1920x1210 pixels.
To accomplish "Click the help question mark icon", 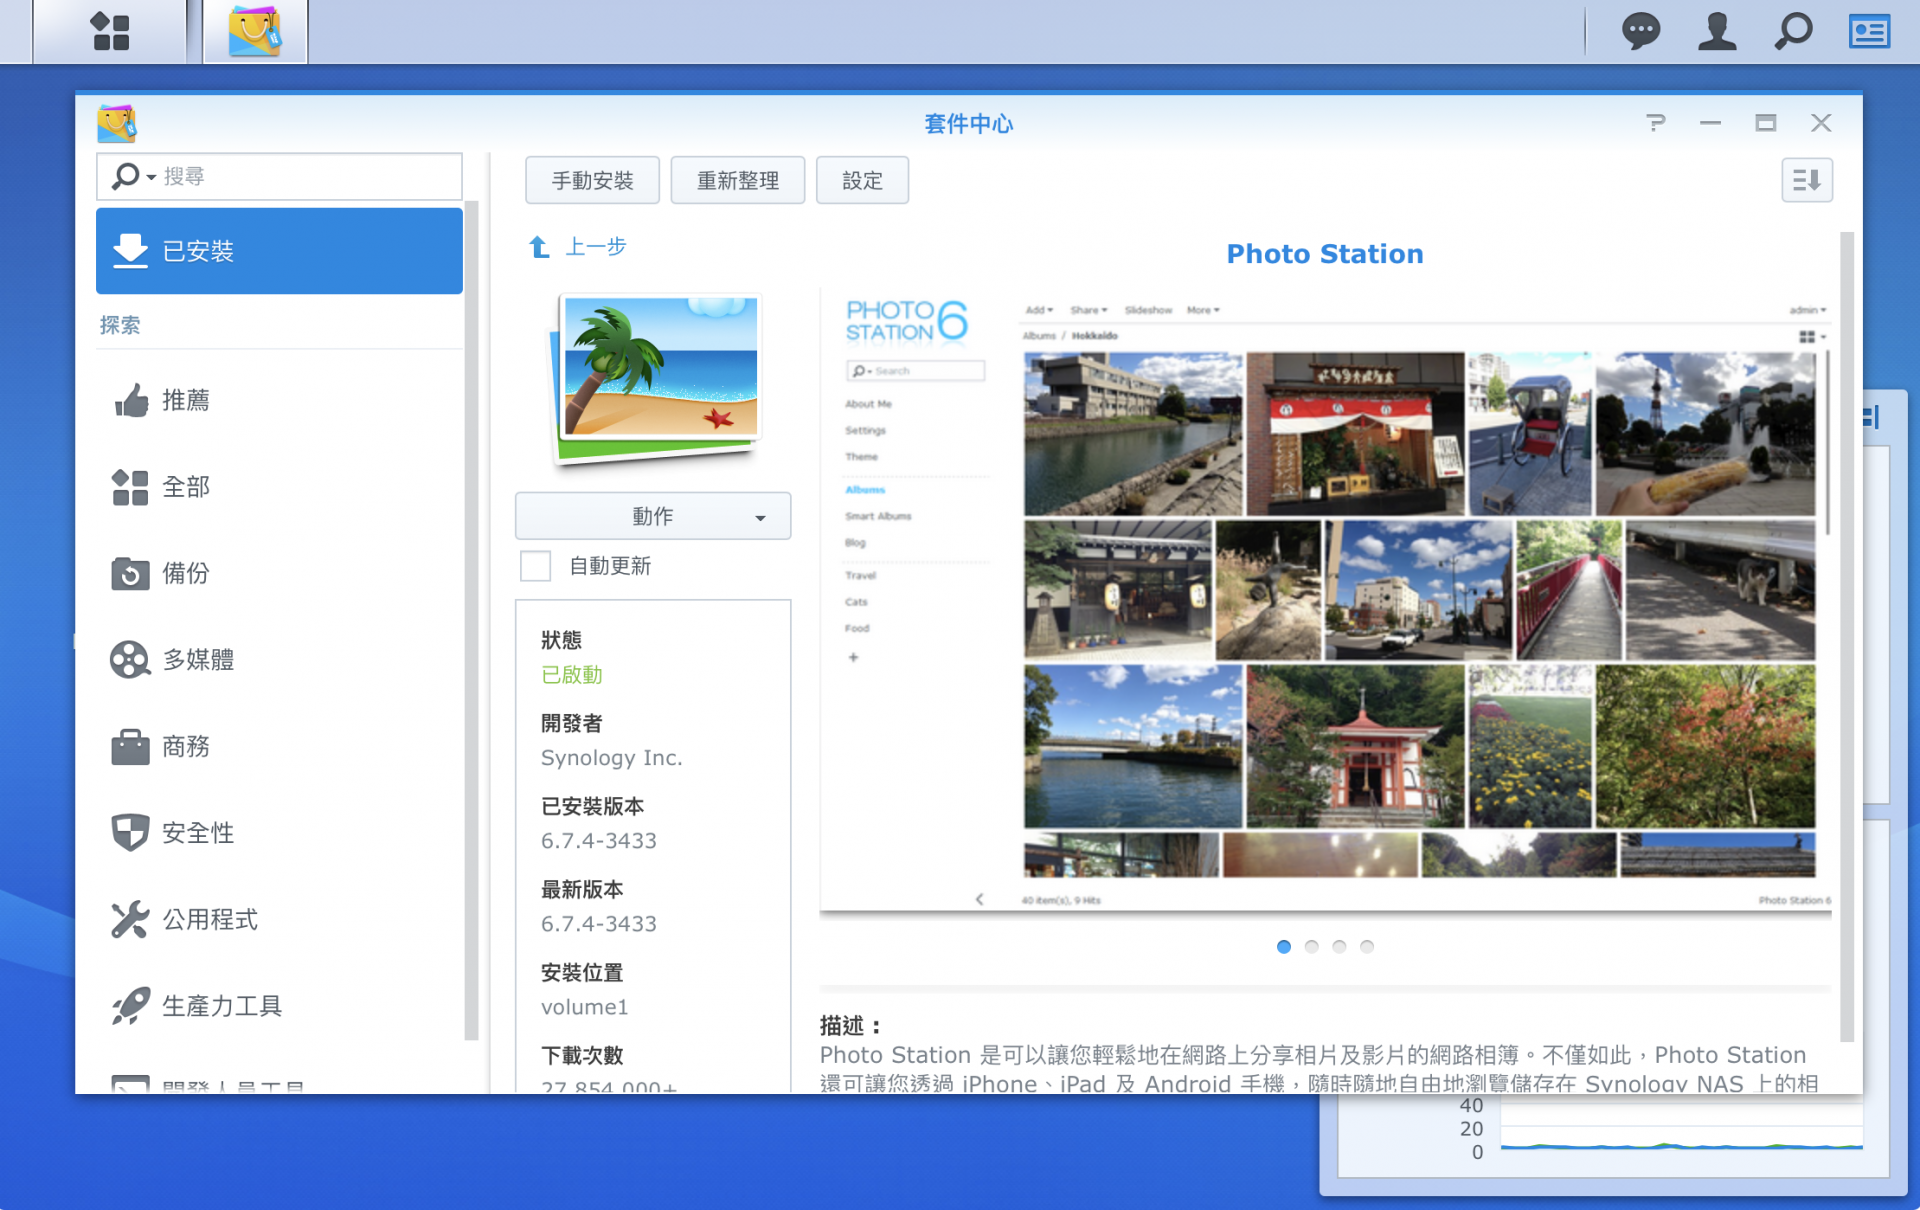I will [x=1655, y=123].
